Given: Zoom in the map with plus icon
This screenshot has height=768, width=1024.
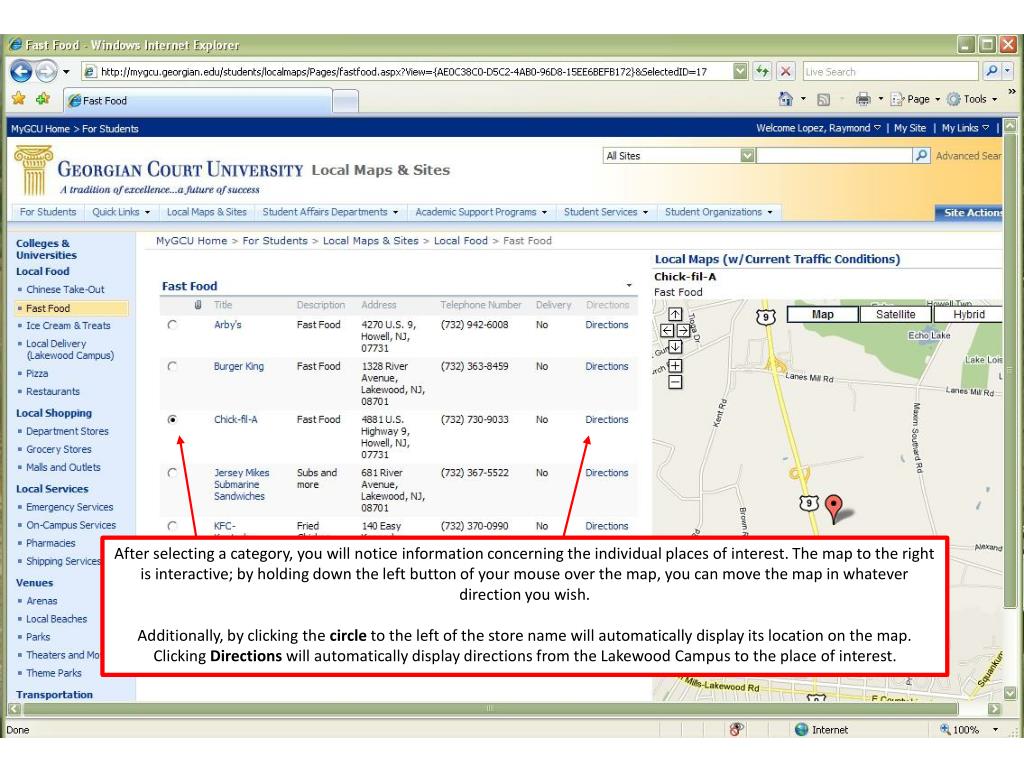Looking at the screenshot, I should point(675,366).
